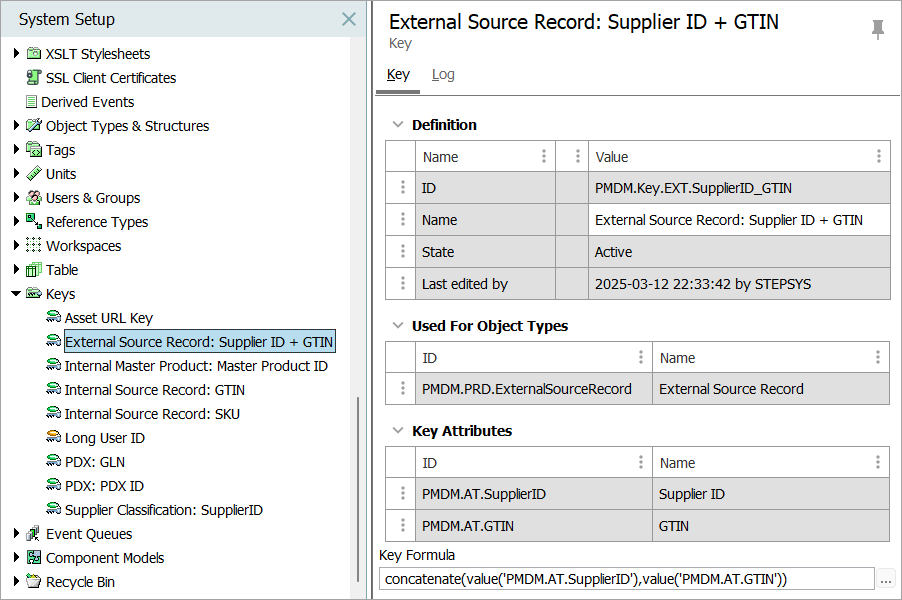Click the Asset URL Key icon

(53, 318)
